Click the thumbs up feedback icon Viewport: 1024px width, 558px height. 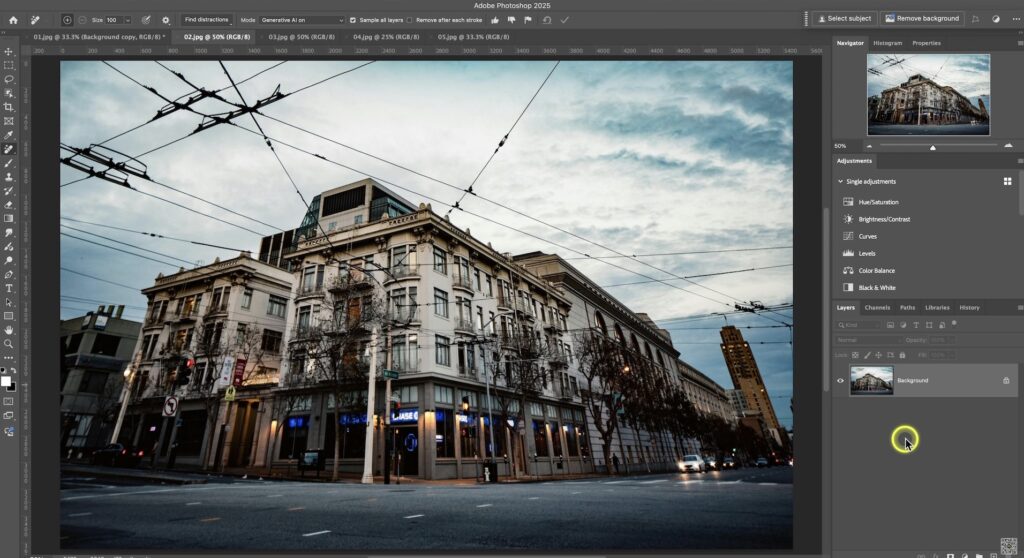[495, 20]
